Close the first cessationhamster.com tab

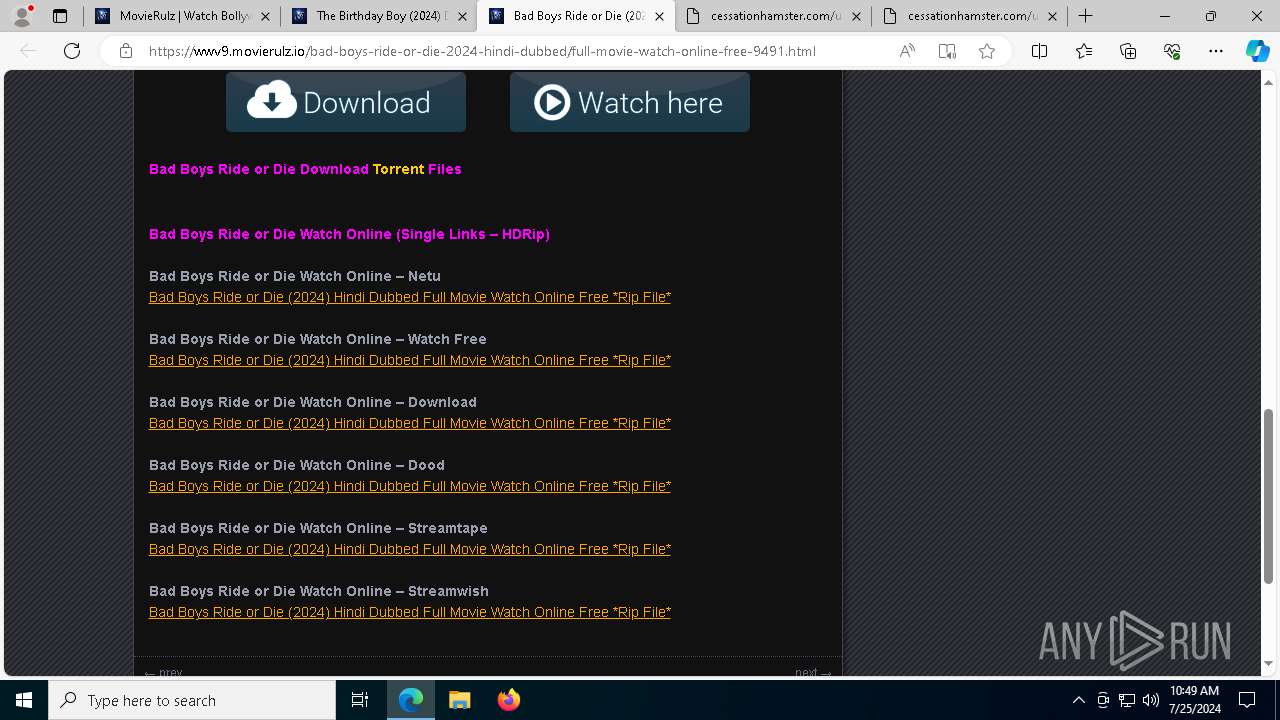(856, 16)
